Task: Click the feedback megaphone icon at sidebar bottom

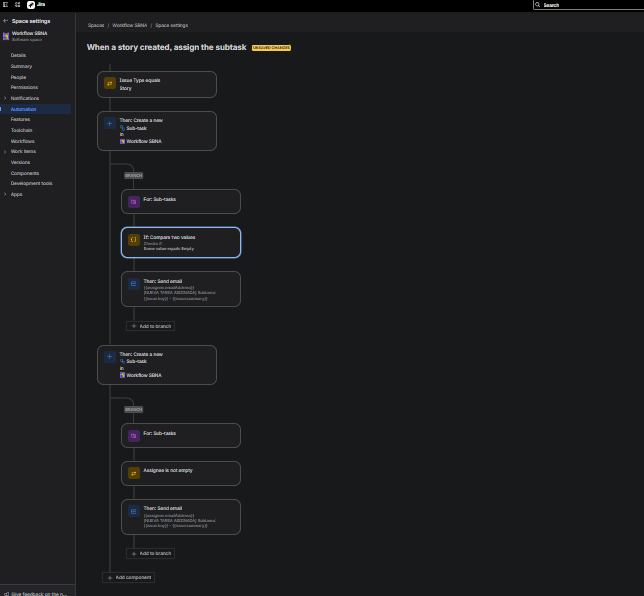Action: point(6,594)
